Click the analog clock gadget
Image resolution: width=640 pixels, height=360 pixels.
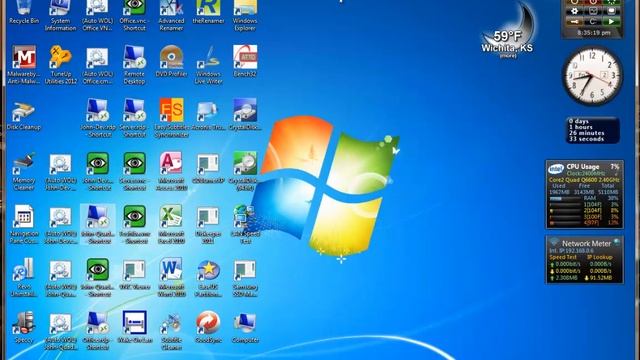(x=592, y=76)
